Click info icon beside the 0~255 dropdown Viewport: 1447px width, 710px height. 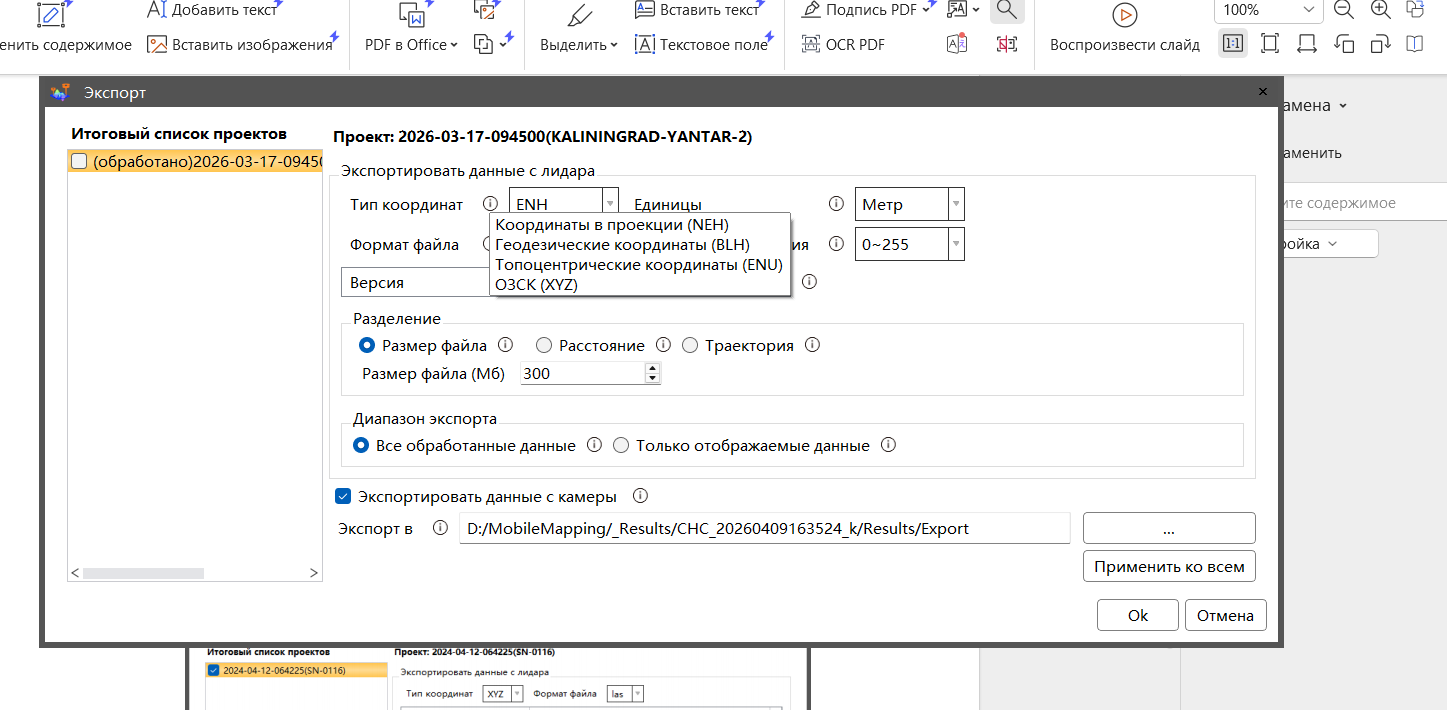836,244
